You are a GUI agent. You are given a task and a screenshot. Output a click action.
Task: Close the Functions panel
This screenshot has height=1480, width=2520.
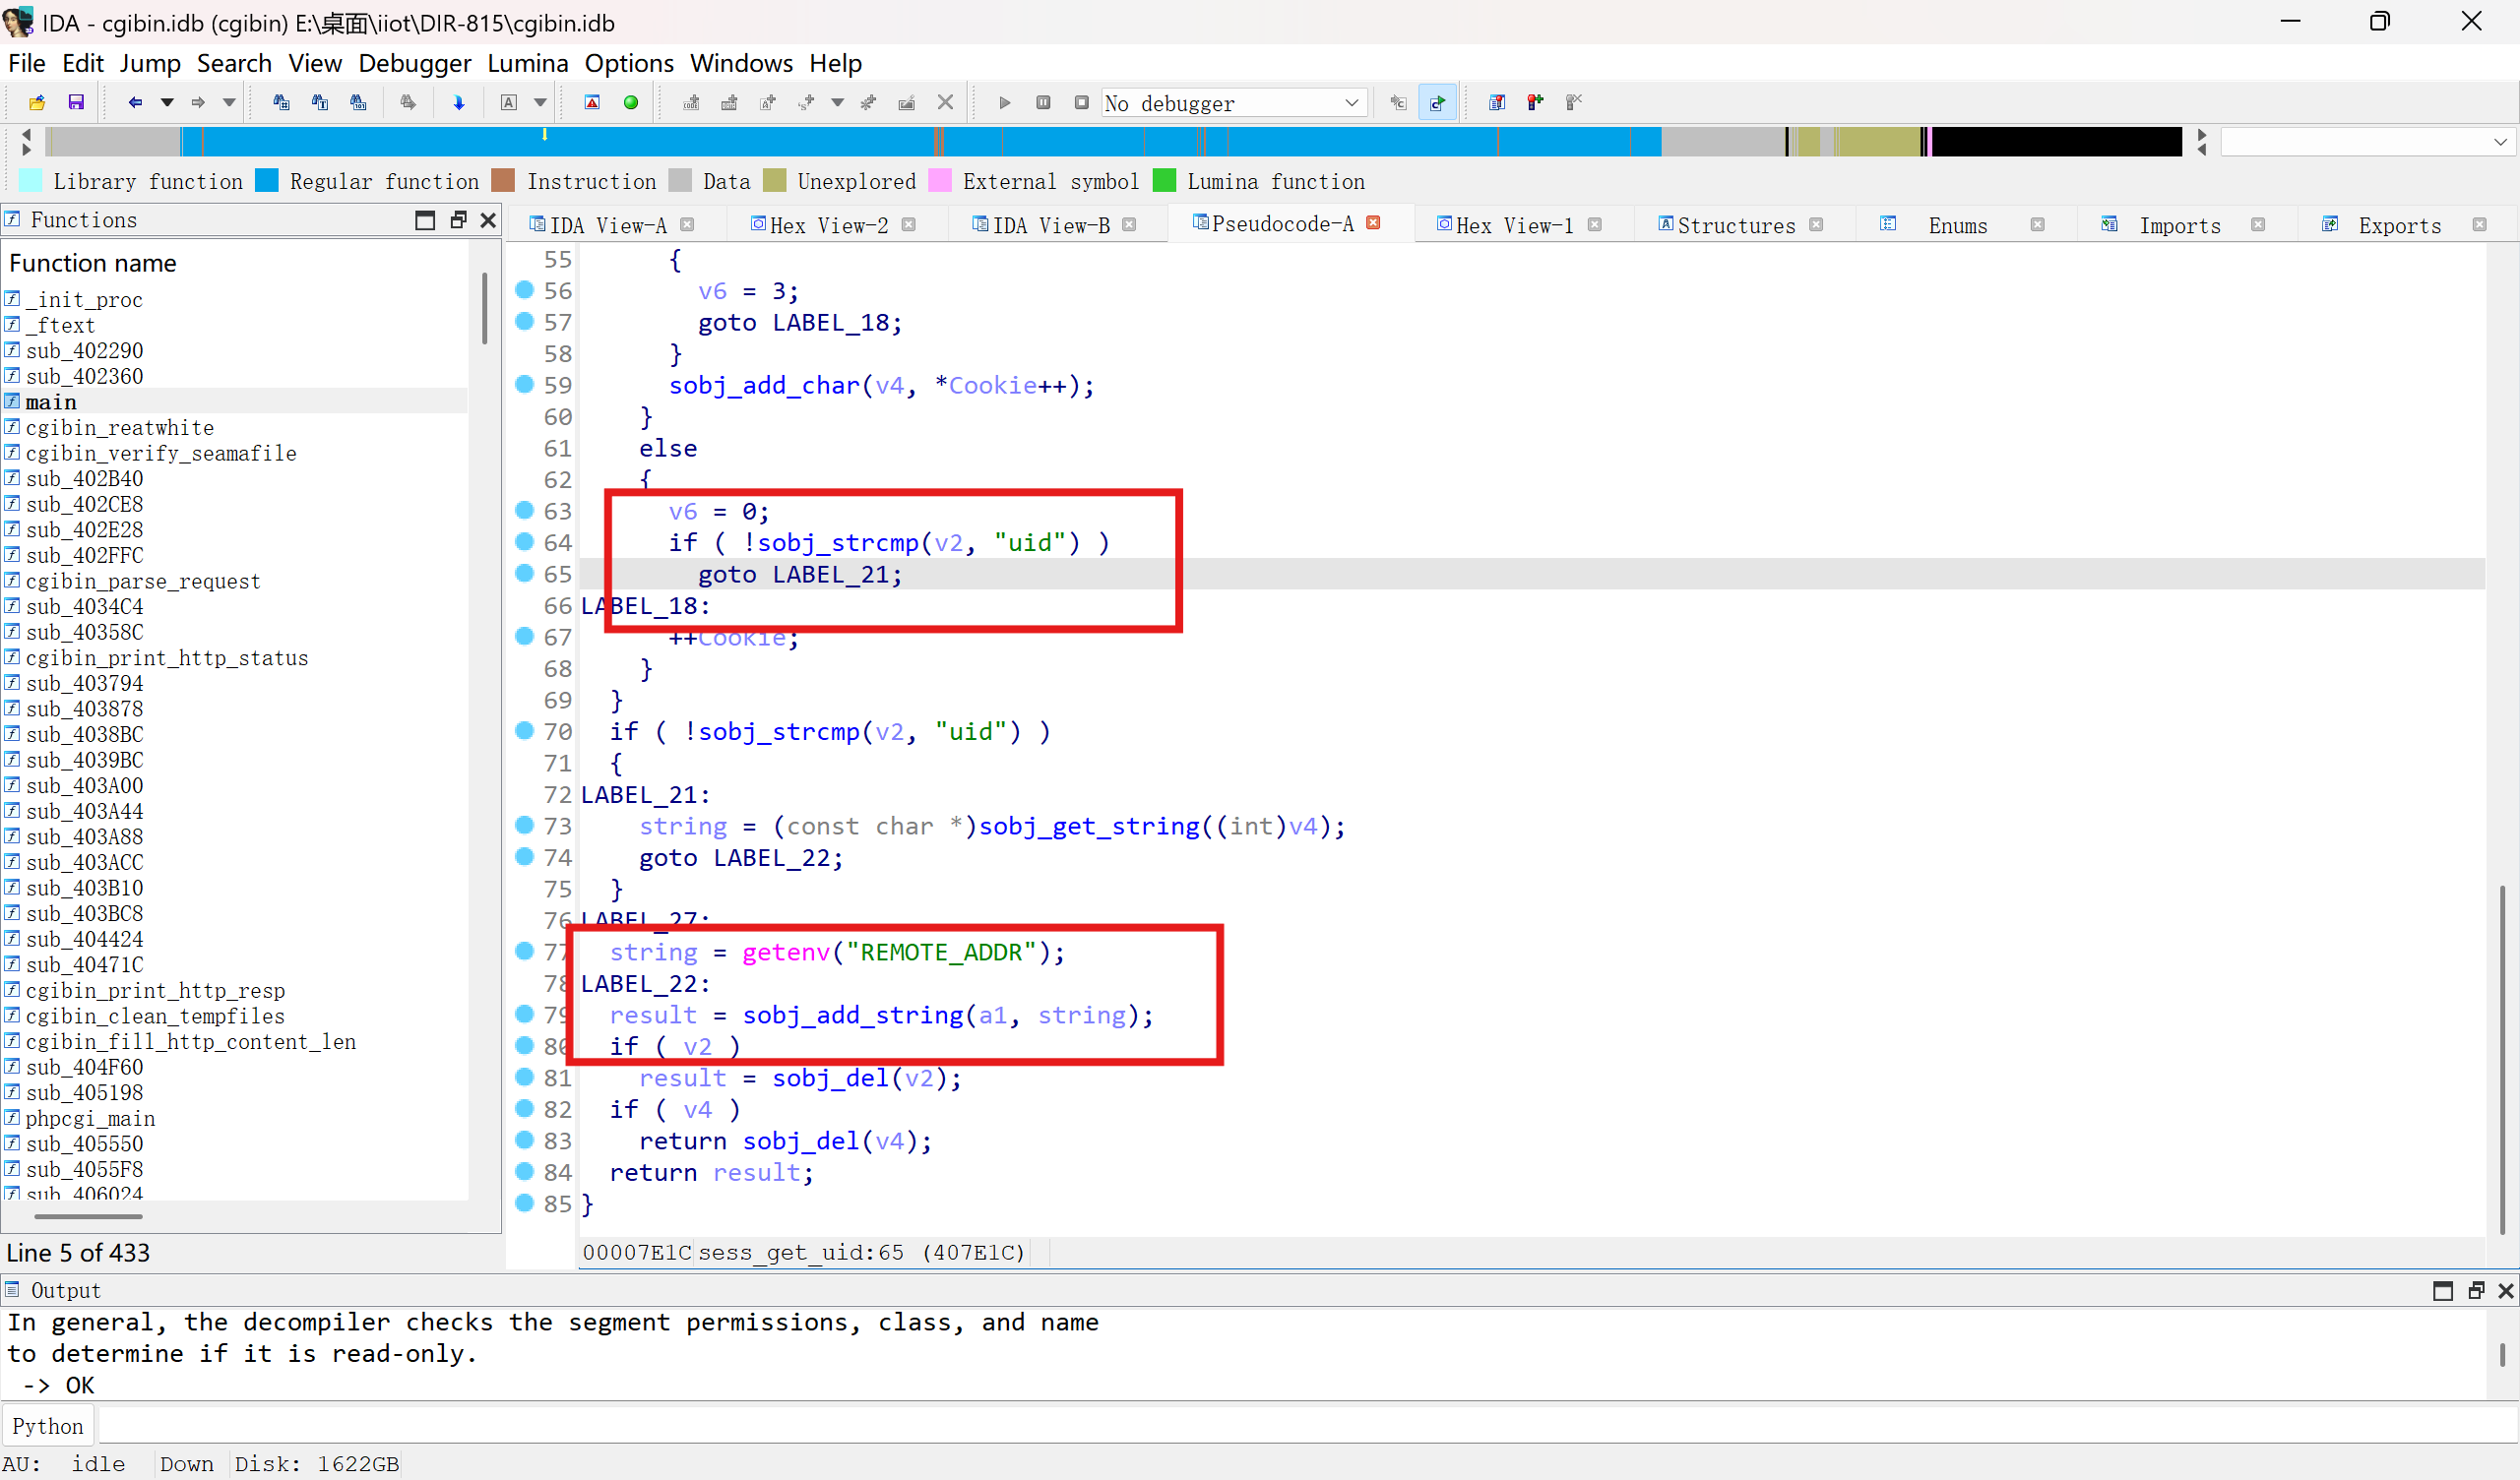point(488,220)
